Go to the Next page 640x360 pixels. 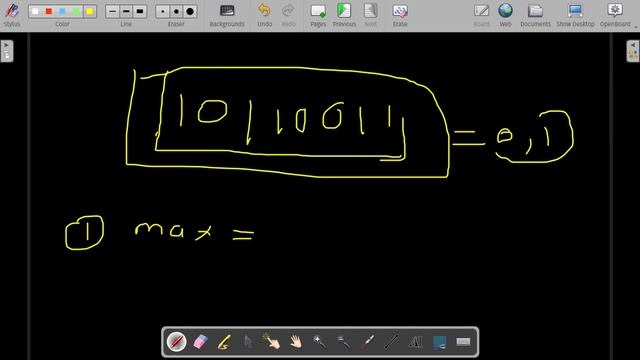point(370,16)
